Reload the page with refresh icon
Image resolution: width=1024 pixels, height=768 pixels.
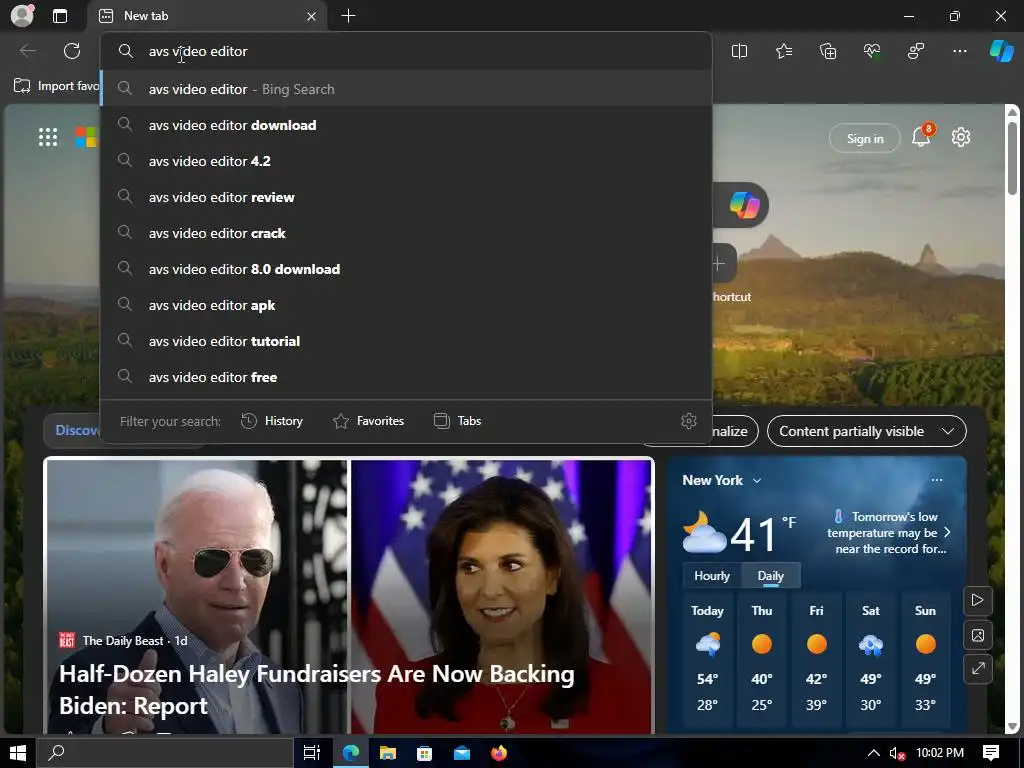(x=72, y=51)
